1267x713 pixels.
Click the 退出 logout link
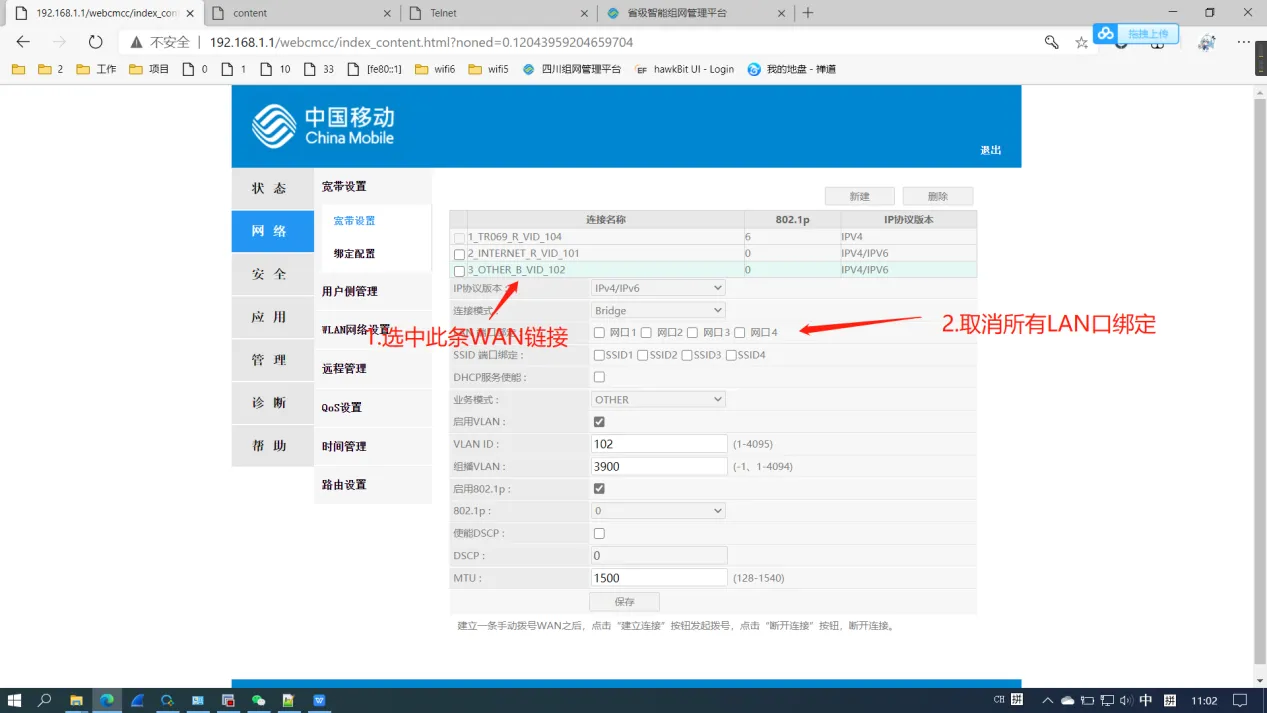(x=991, y=150)
